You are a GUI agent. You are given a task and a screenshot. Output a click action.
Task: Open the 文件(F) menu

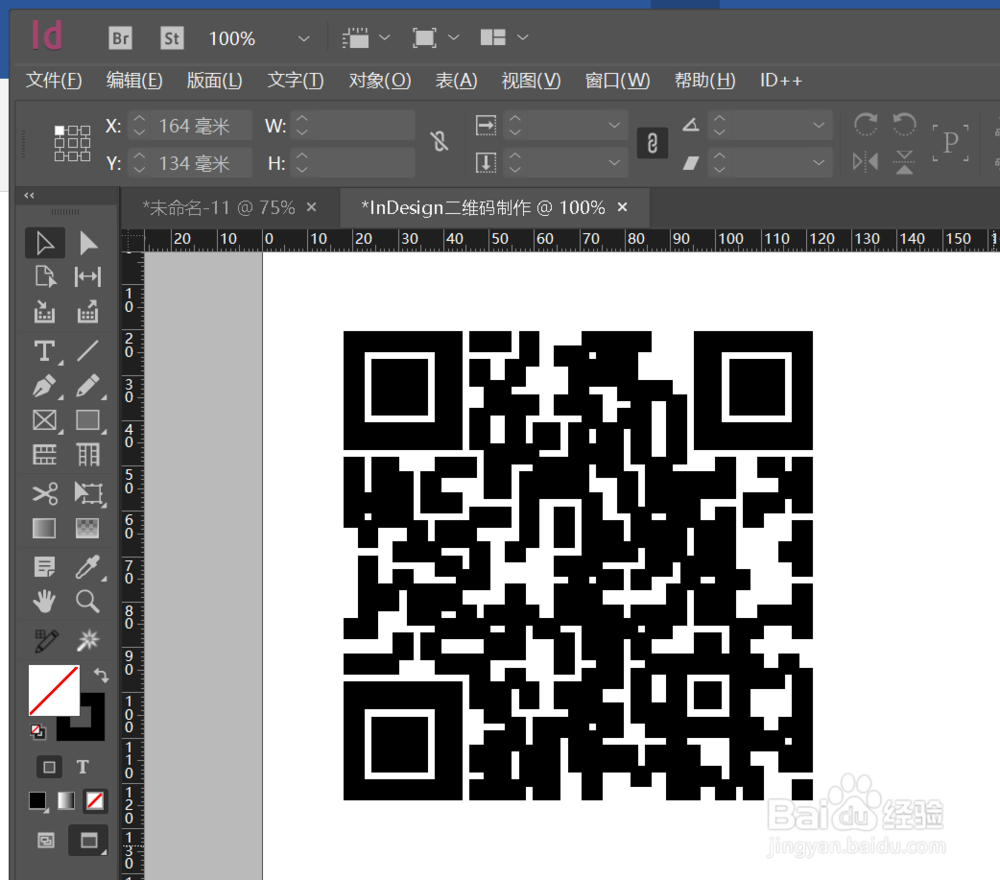[54, 80]
